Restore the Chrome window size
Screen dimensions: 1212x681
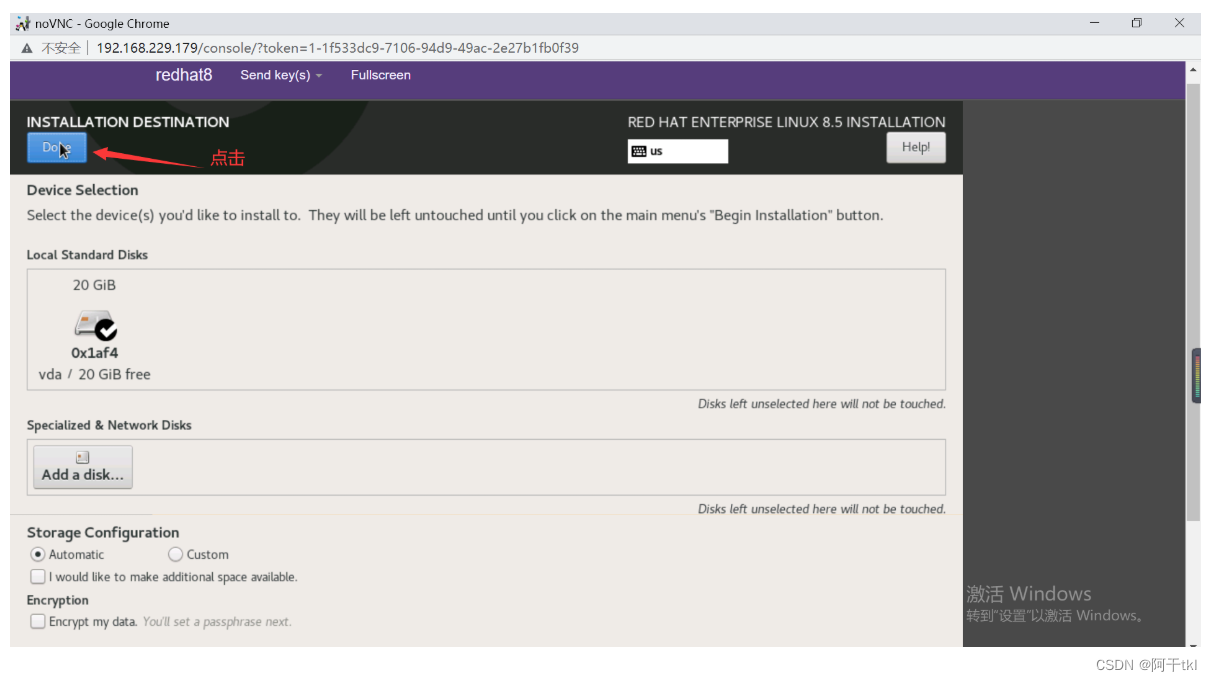[1137, 23]
